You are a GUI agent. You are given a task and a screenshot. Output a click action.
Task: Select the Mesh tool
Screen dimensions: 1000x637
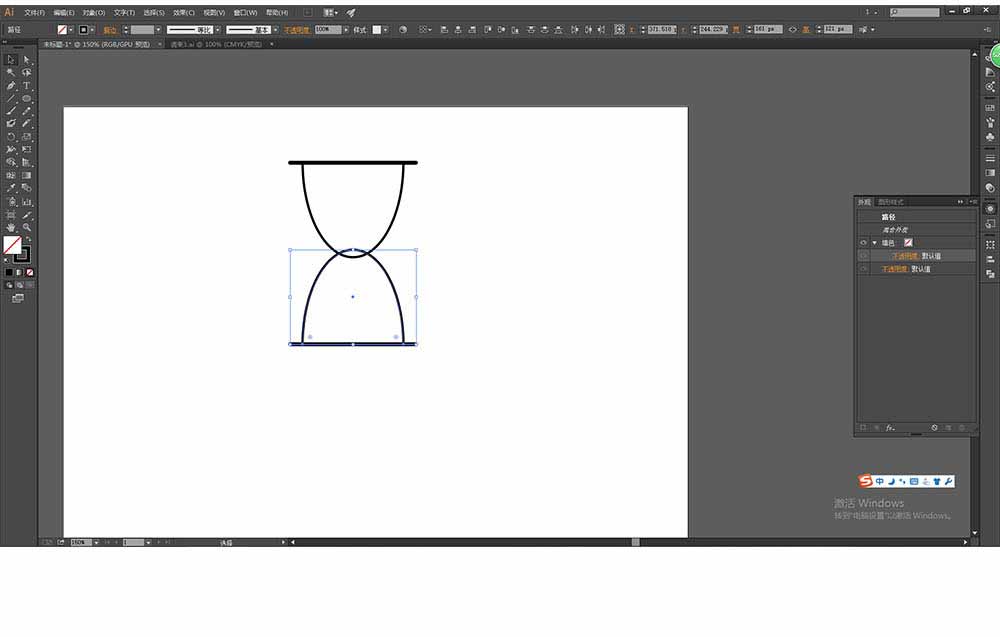[11, 175]
